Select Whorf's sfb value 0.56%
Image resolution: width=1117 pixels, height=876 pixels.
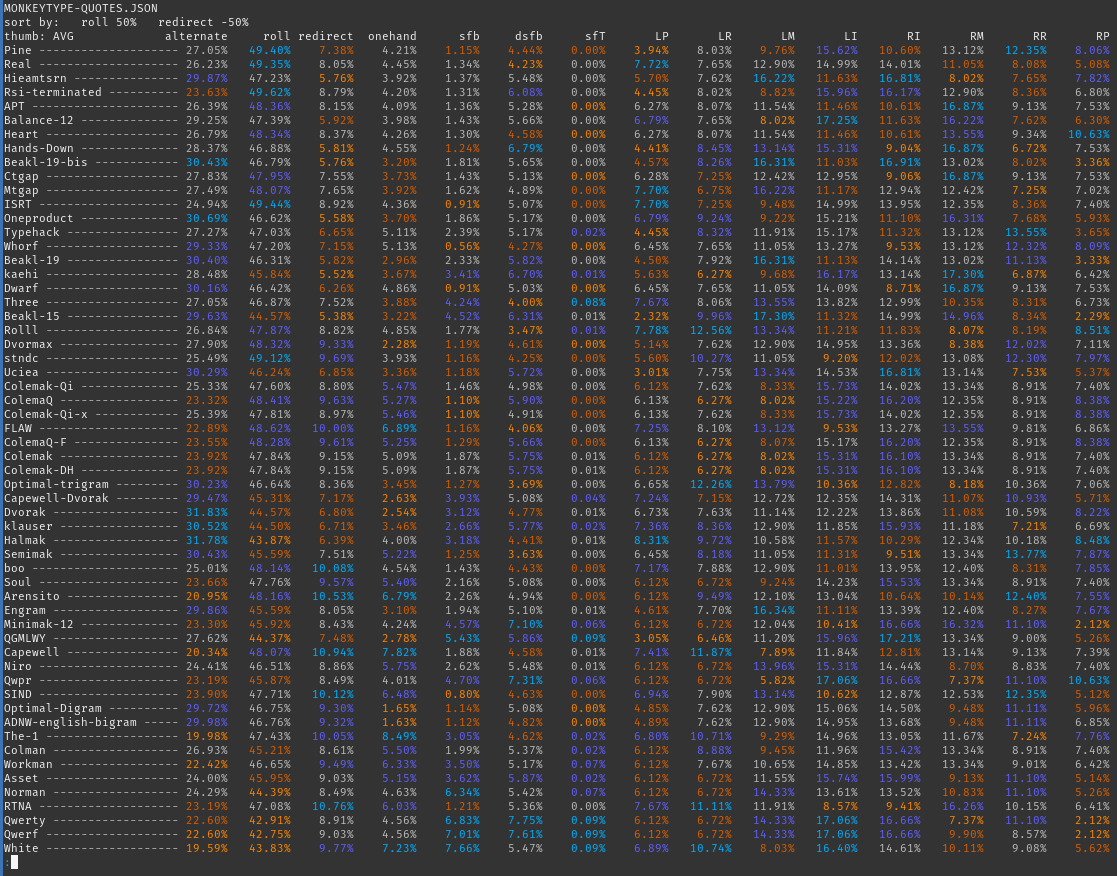(462, 246)
